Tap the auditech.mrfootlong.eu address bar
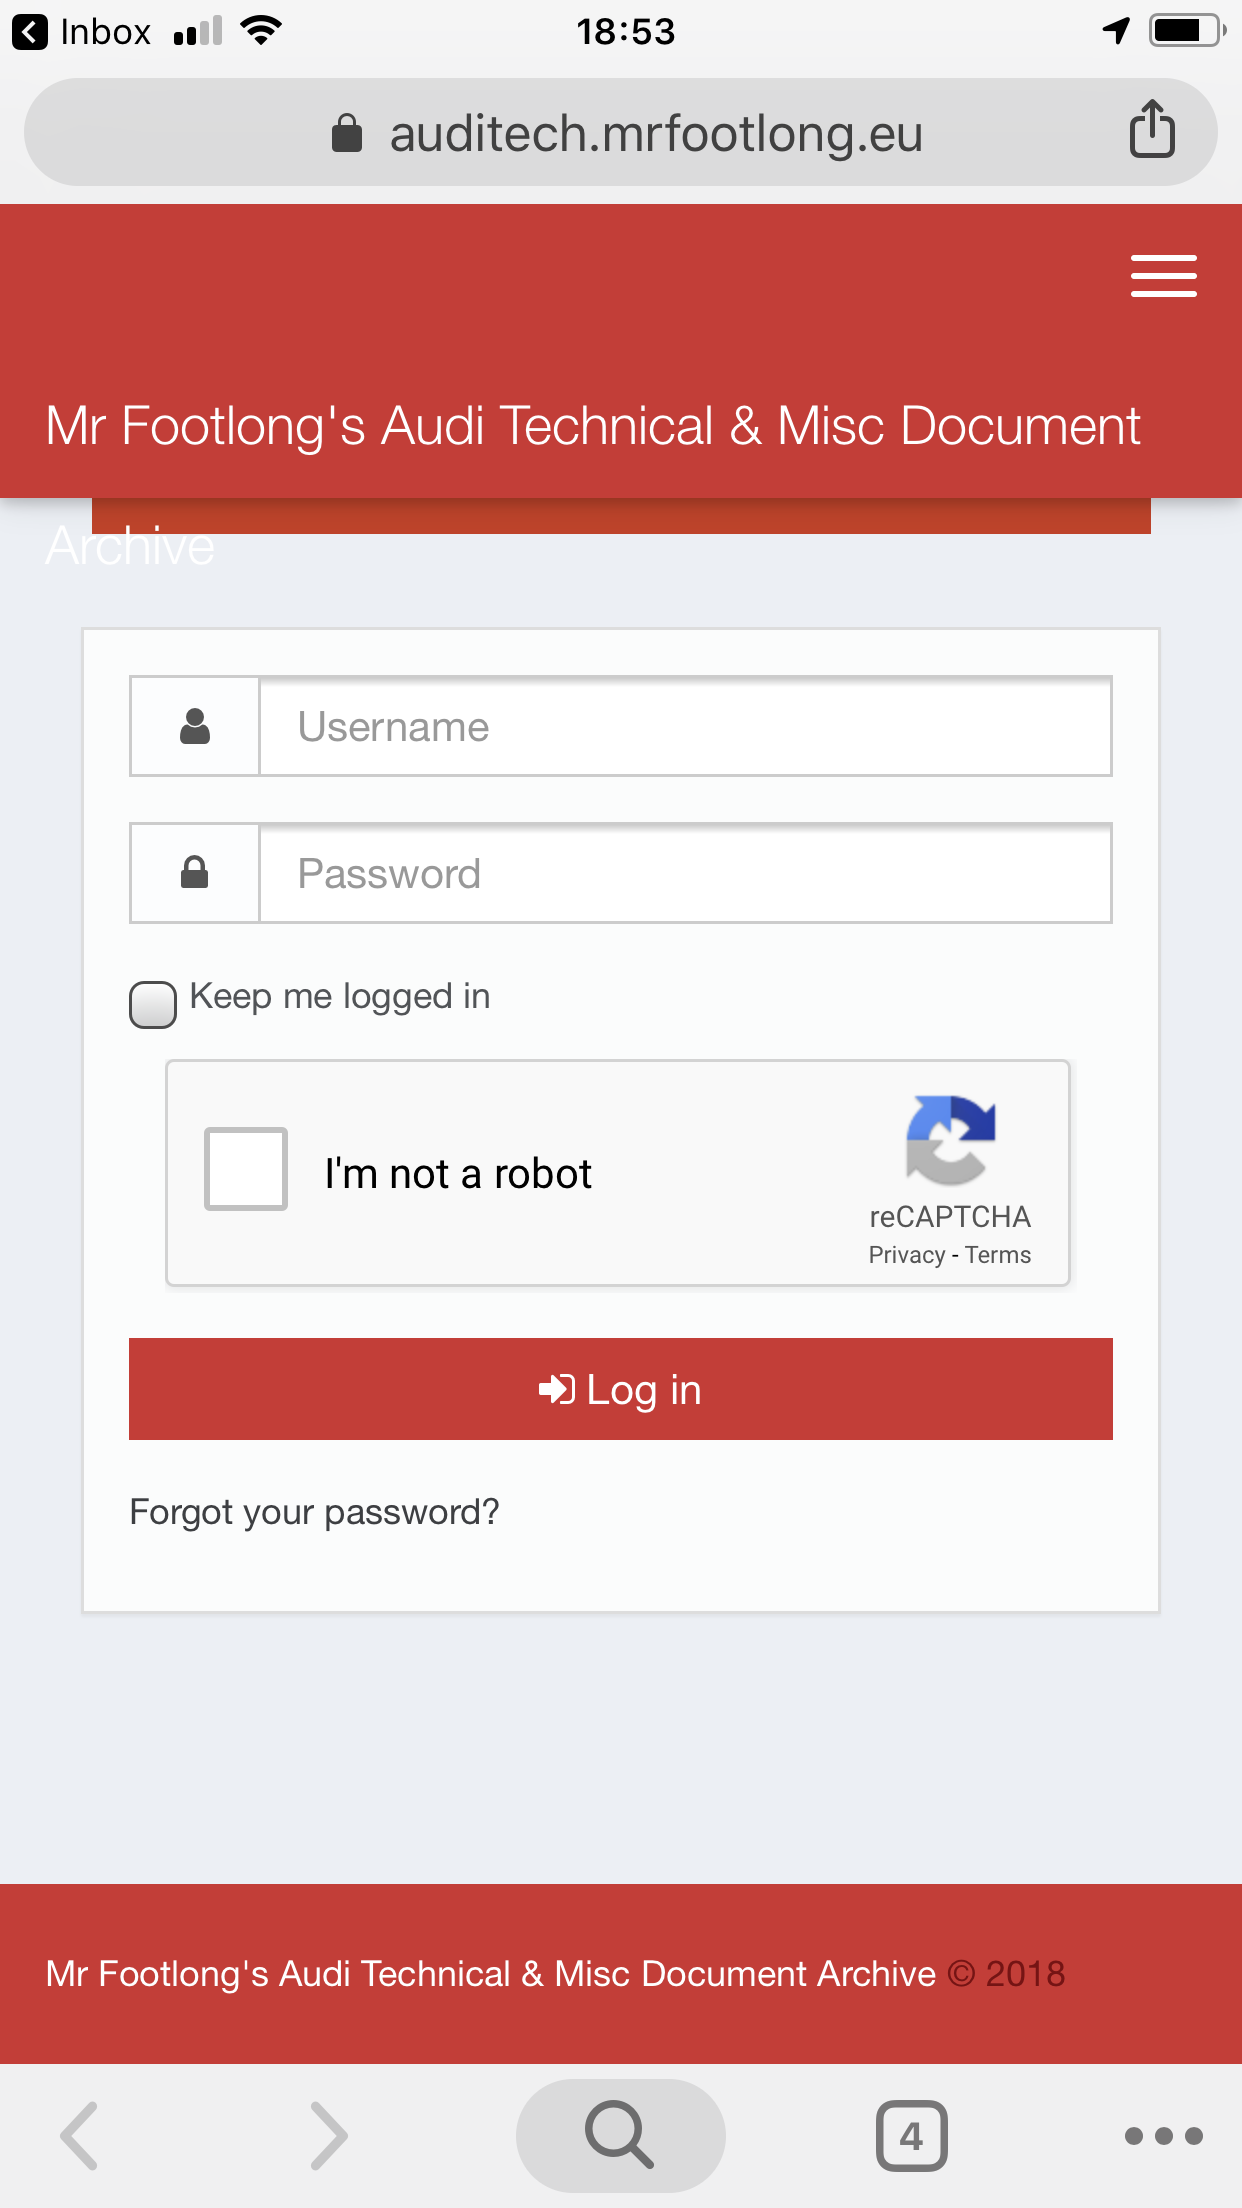 pos(621,132)
